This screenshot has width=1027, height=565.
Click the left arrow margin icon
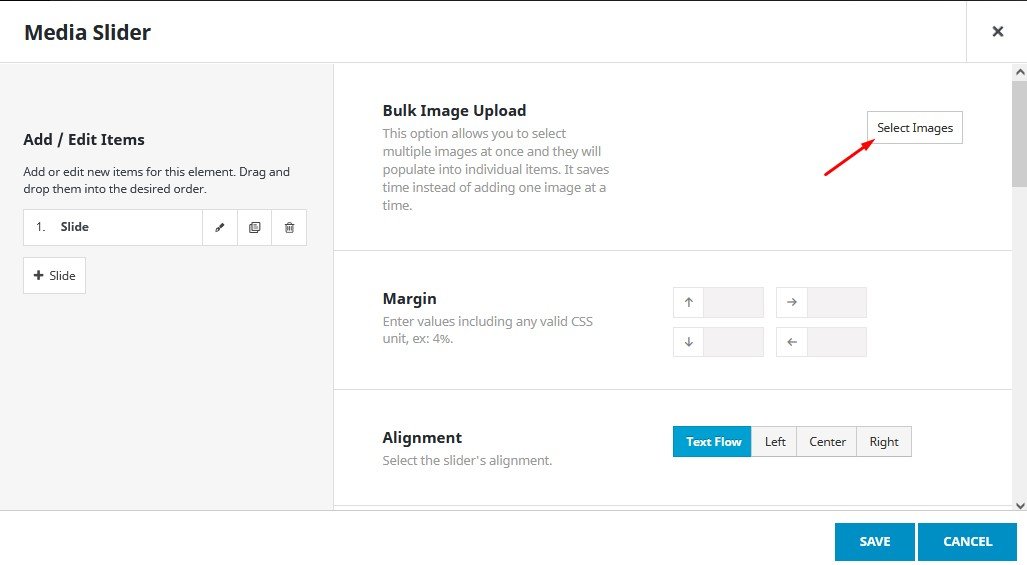click(791, 342)
